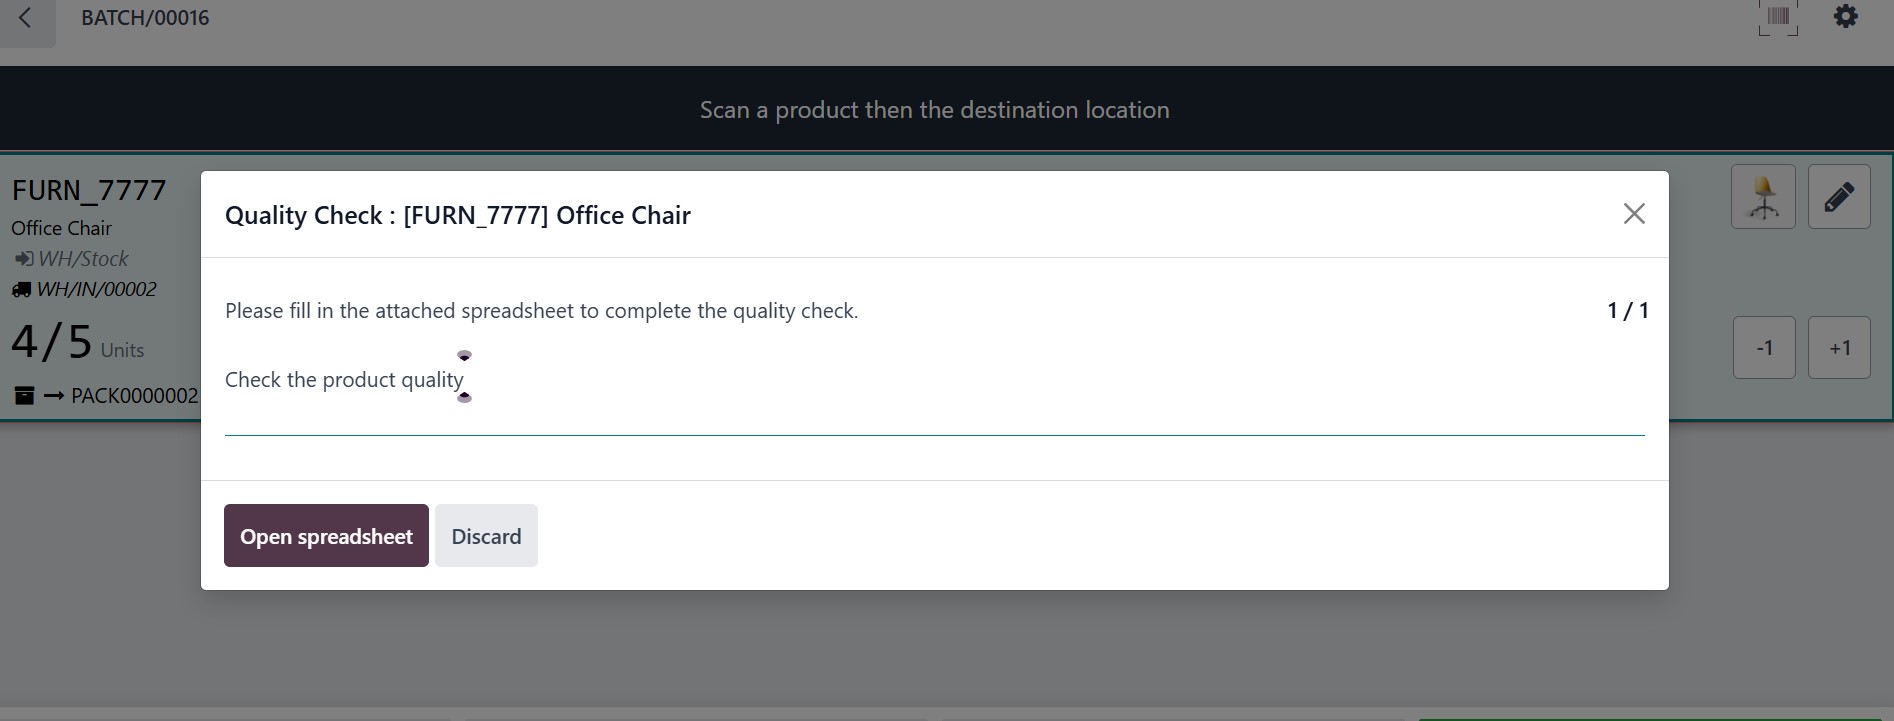Go back using the left chevron arrow
Screen dimensions: 1894x721
coord(26,18)
